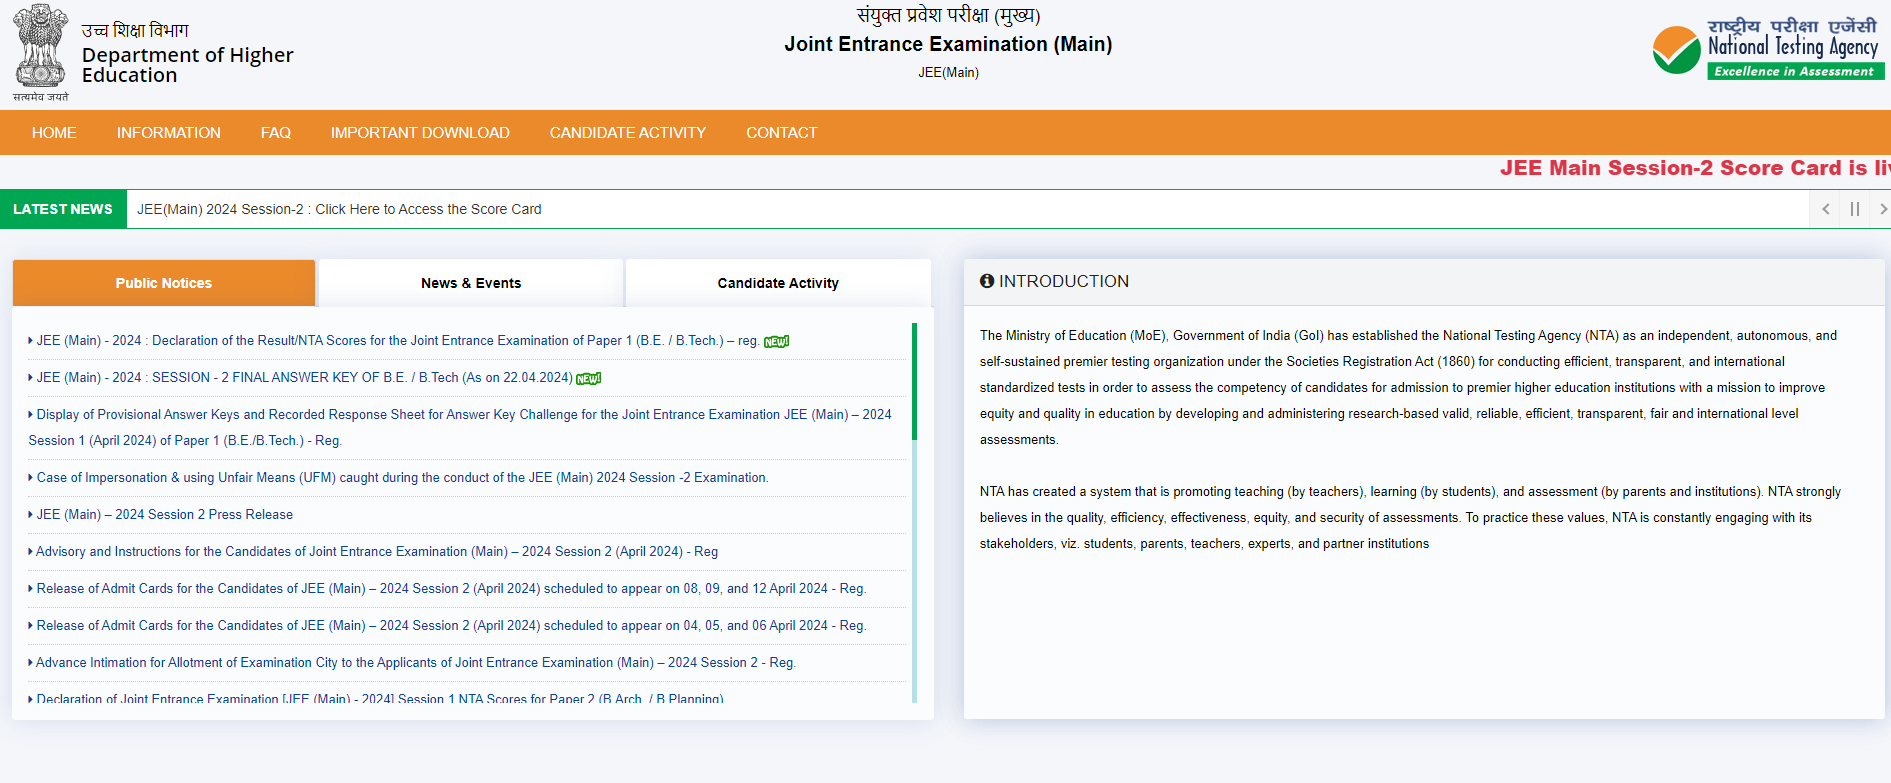This screenshot has width=1891, height=783.
Task: Click NEW badge on Declaration of Result notice
Action: pyautogui.click(x=777, y=342)
